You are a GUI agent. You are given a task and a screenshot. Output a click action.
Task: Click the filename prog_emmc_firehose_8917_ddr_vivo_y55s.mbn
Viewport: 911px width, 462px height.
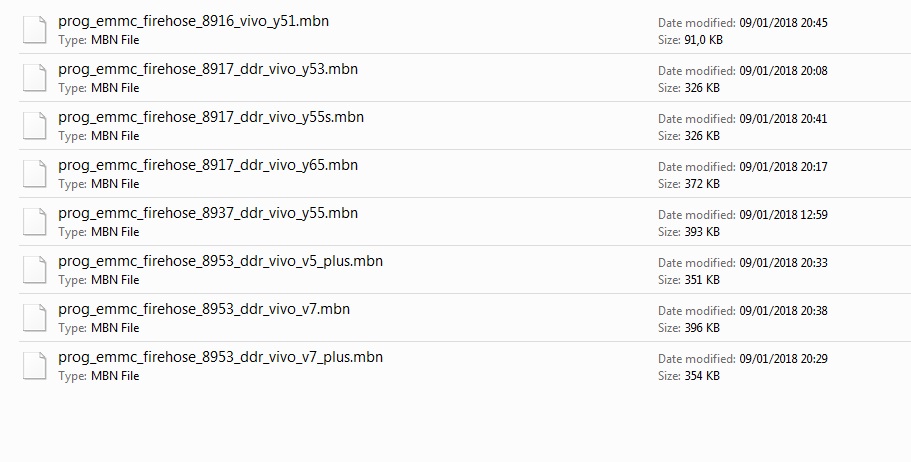211,117
